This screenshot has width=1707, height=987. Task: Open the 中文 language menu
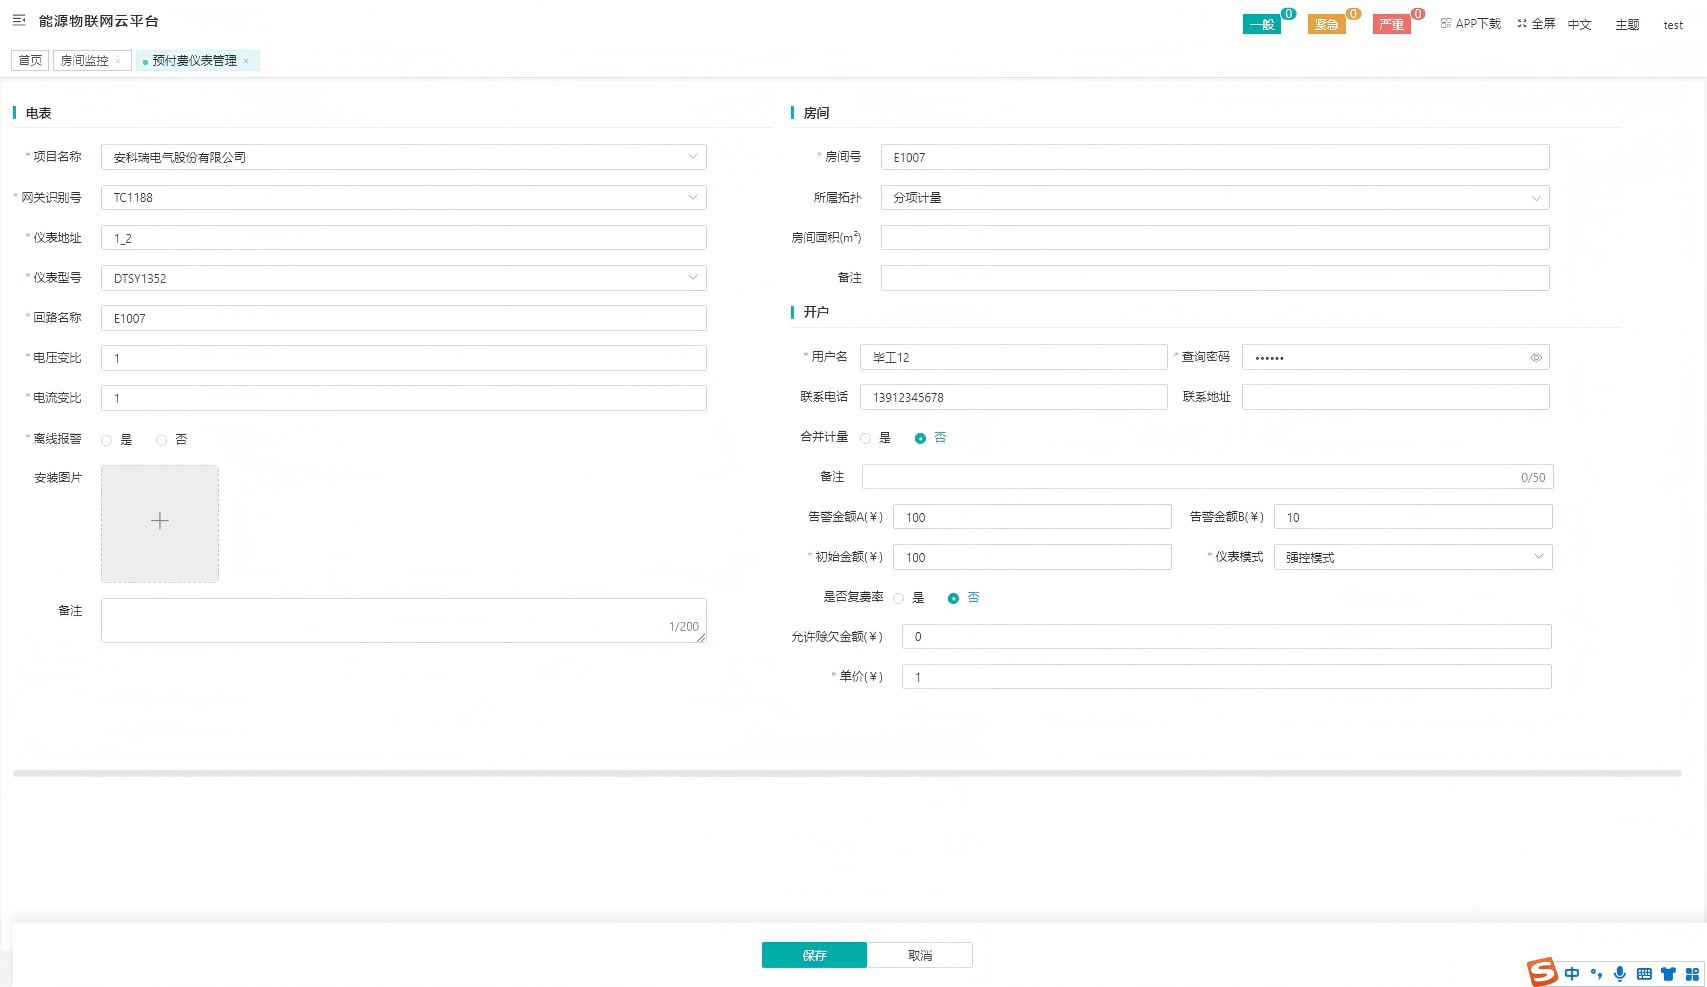[1579, 25]
